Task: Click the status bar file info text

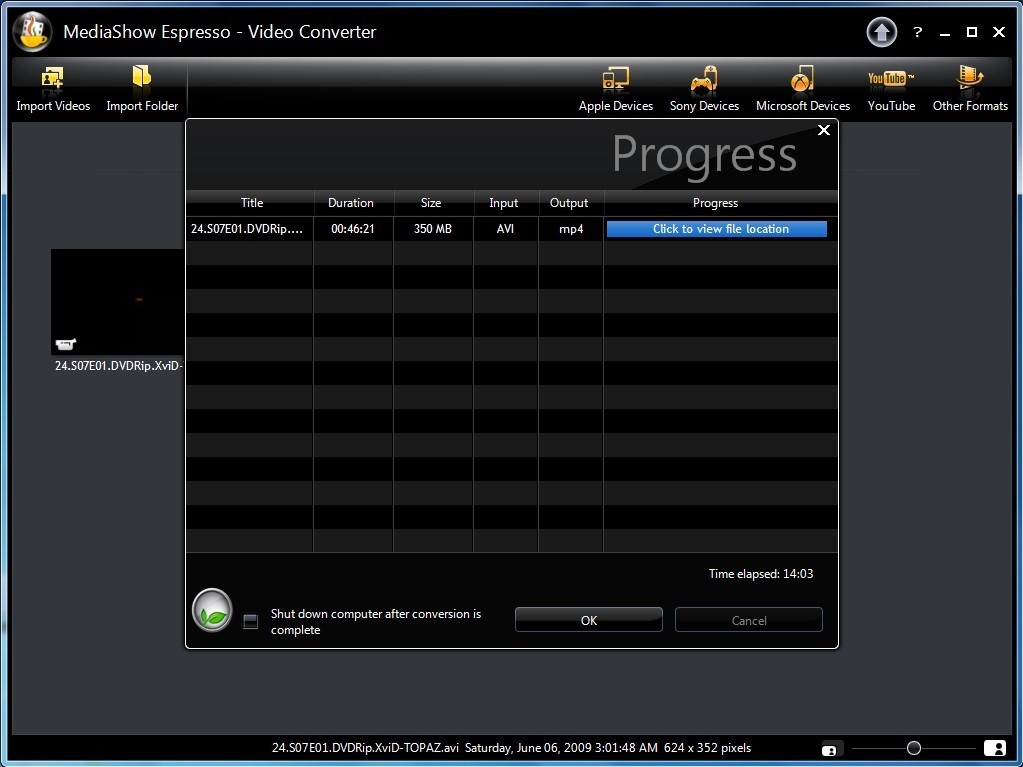Action: [511, 748]
